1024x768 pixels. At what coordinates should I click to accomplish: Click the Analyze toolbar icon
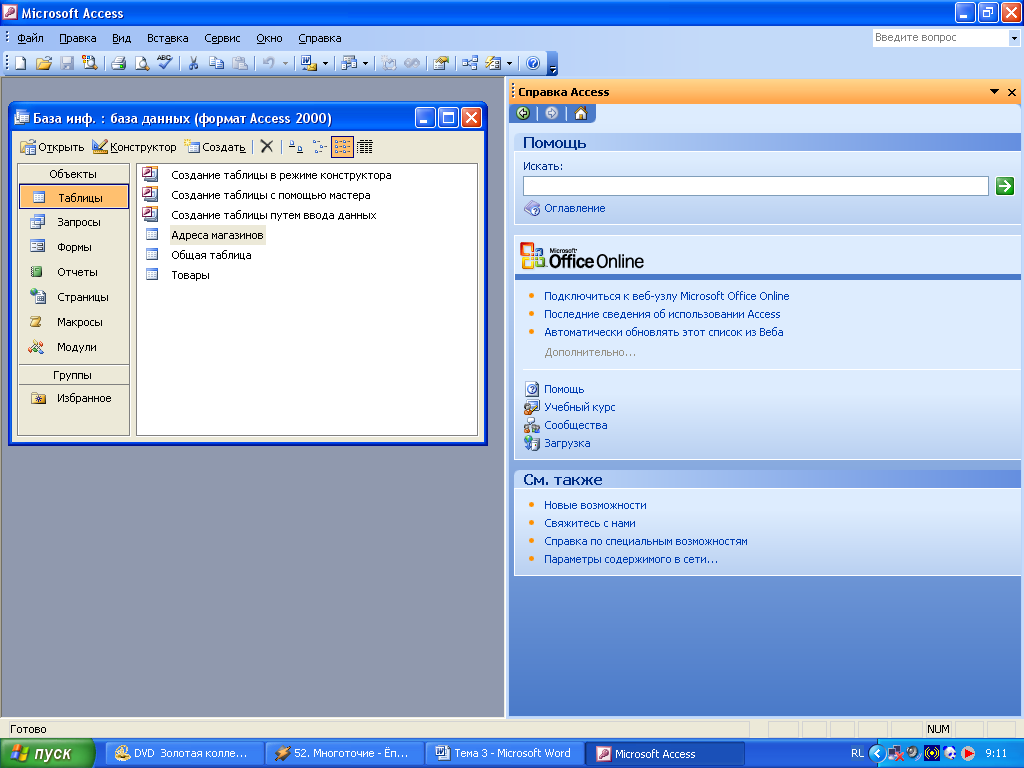[350, 63]
